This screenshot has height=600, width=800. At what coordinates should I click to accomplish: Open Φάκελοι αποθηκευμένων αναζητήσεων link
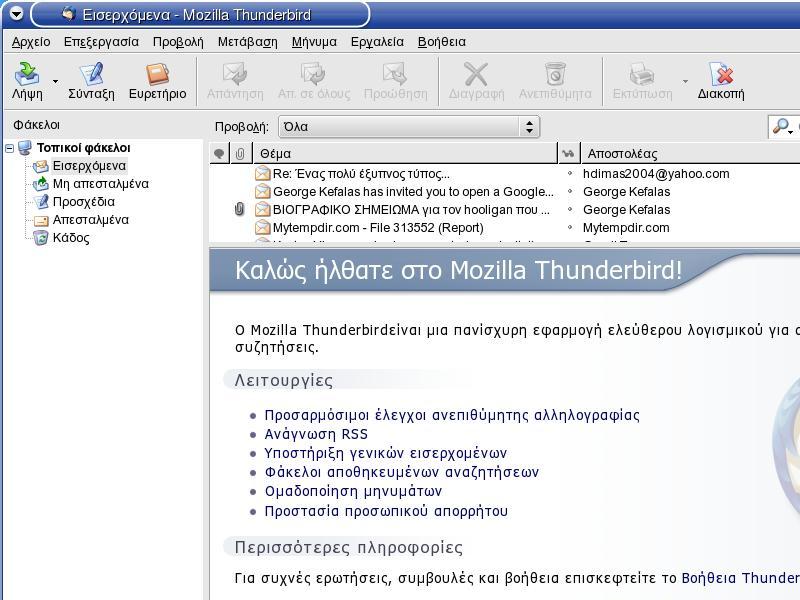coord(402,472)
